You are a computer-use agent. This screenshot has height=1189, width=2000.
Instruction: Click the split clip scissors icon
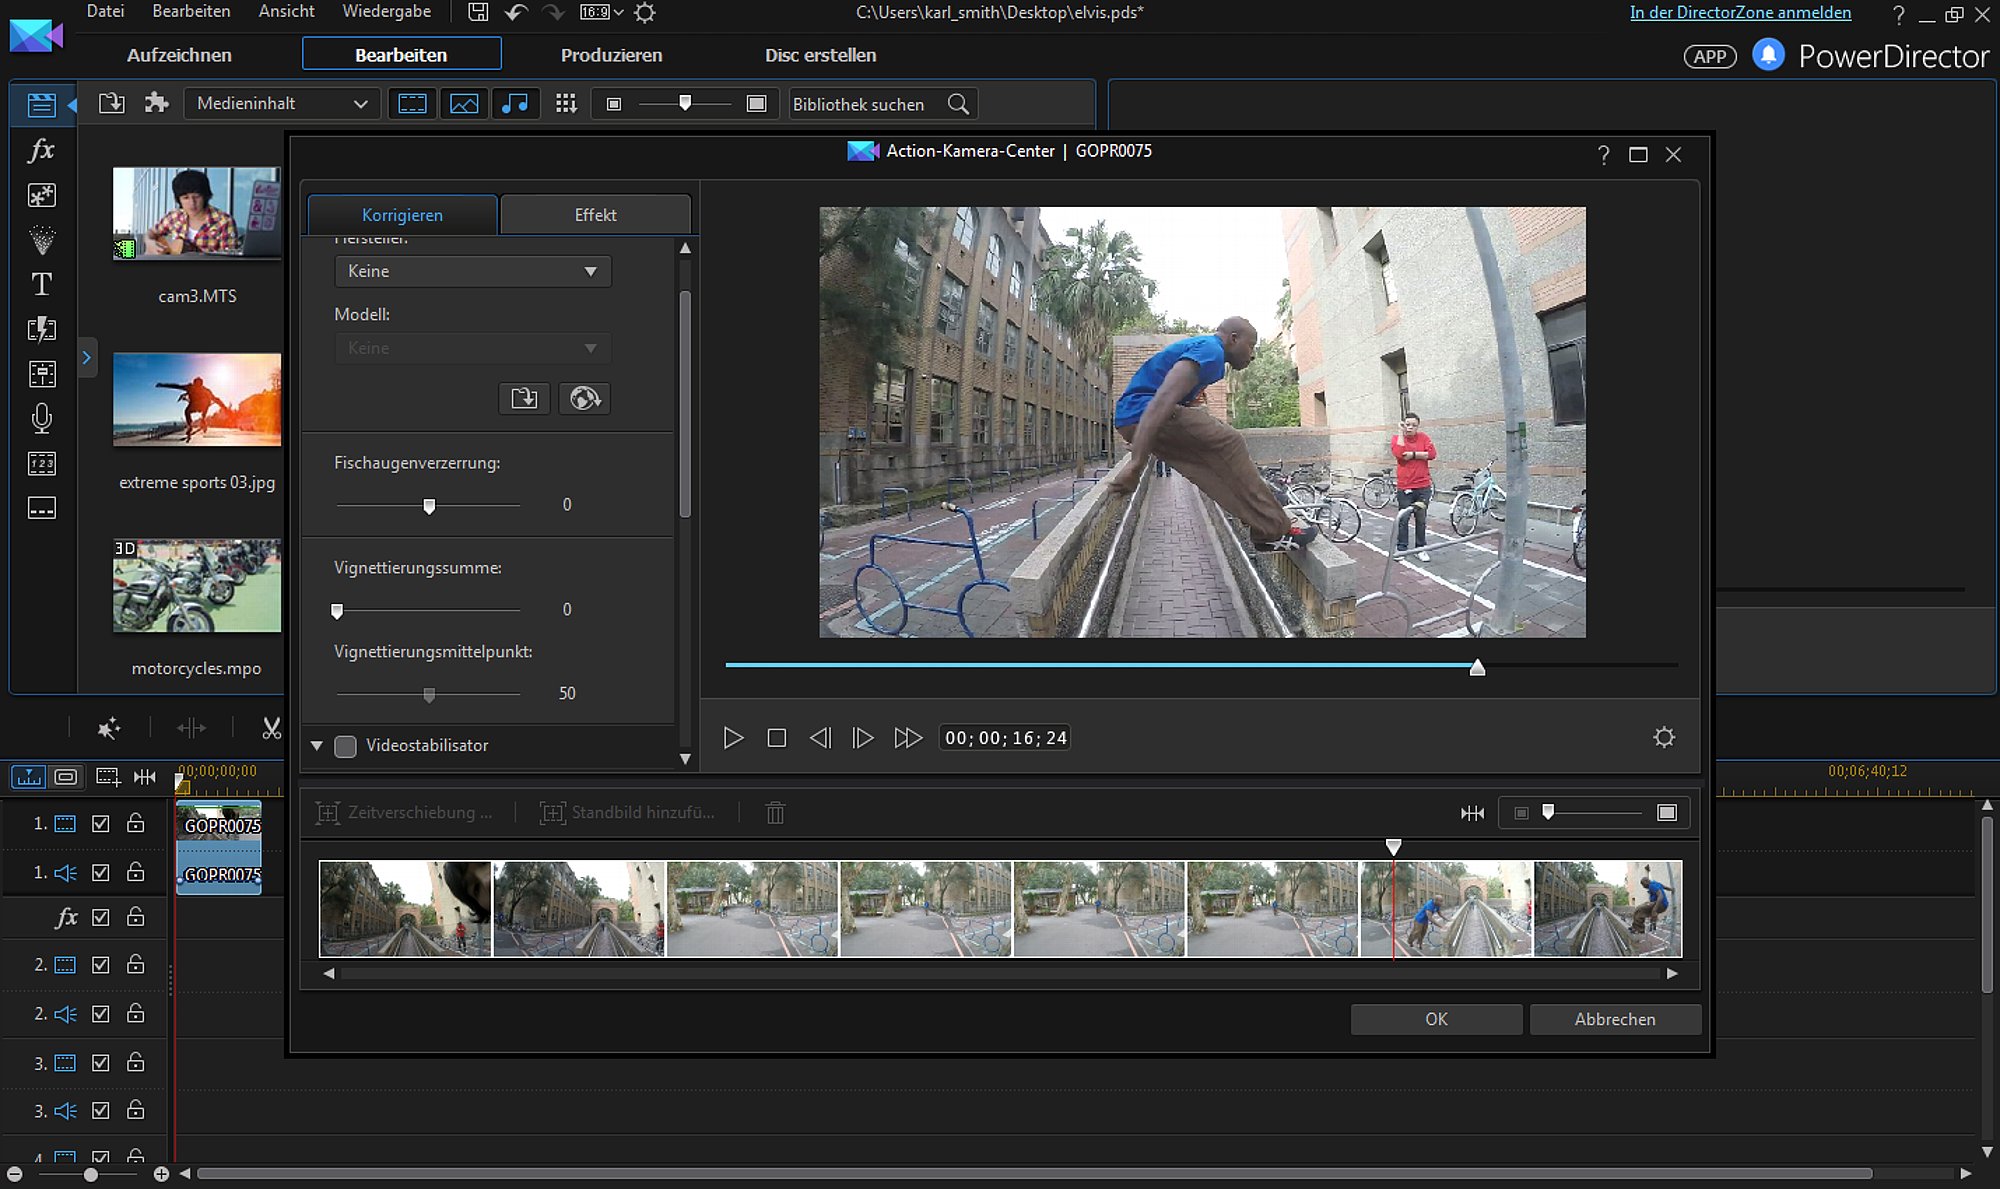271,728
